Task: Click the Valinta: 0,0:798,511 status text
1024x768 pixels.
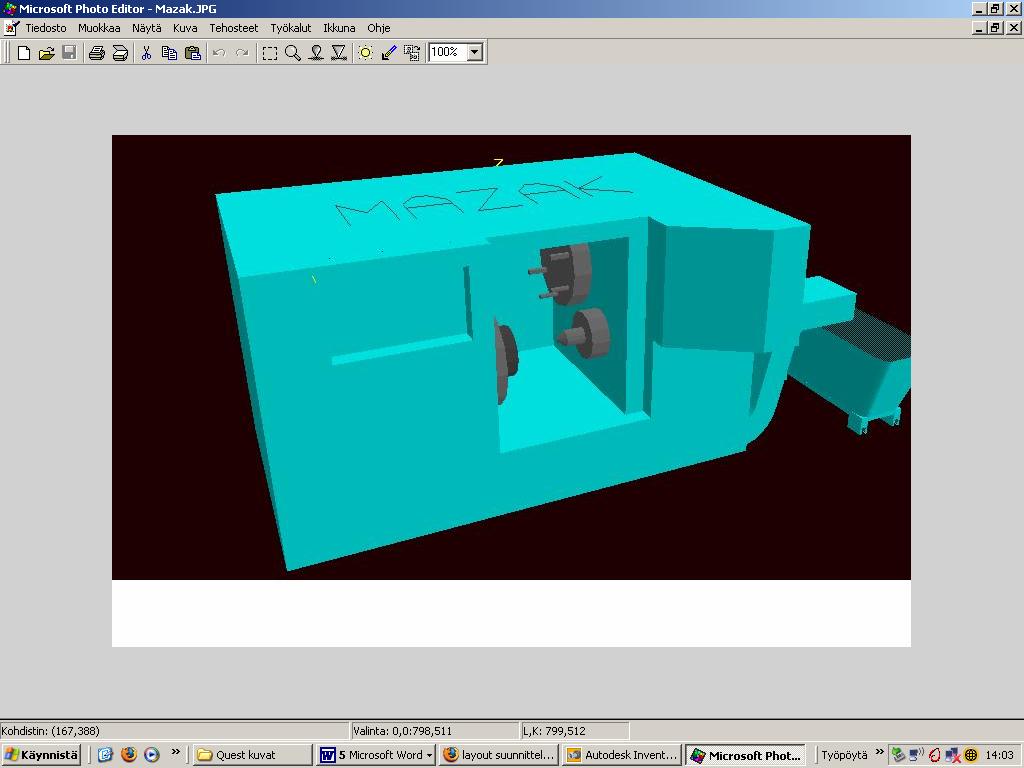Action: coord(402,731)
